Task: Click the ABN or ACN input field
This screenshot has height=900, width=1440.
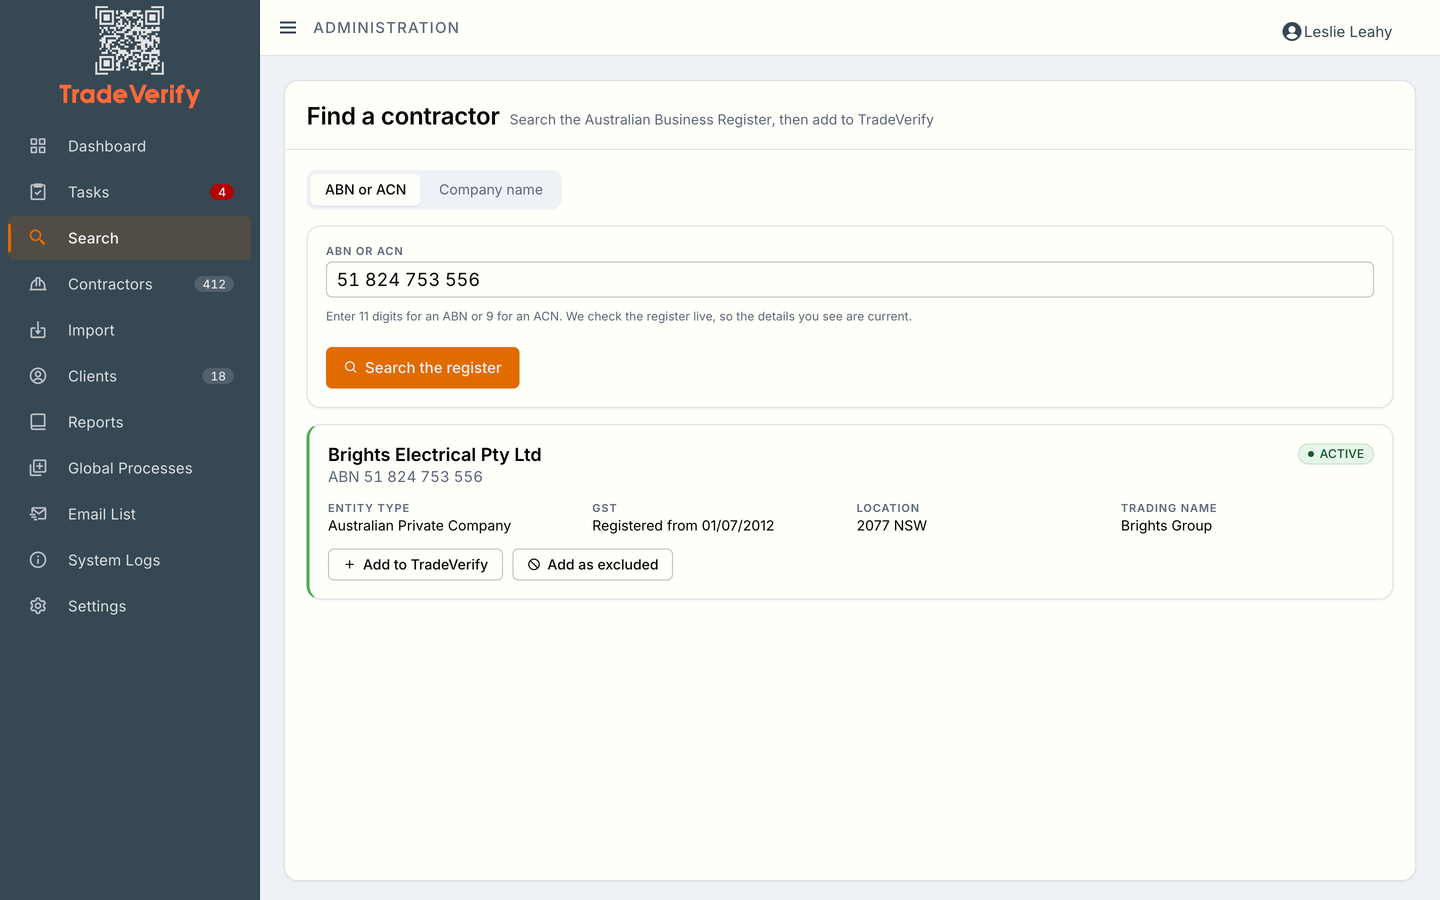Action: (x=850, y=280)
